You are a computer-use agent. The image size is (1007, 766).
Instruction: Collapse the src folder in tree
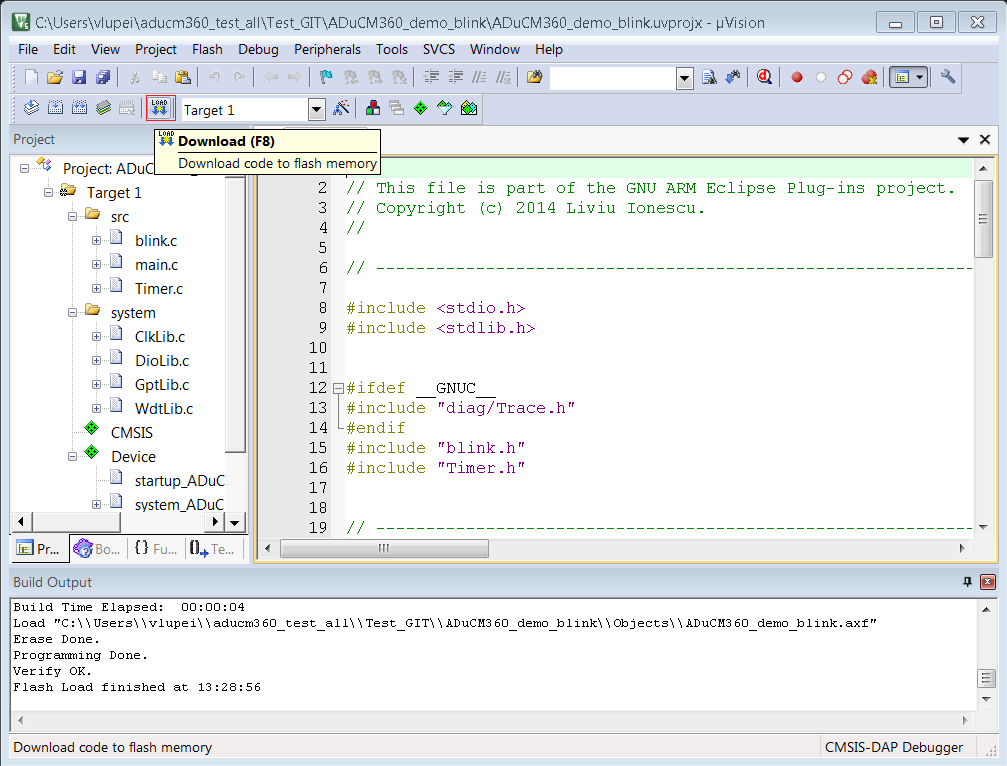[72, 216]
